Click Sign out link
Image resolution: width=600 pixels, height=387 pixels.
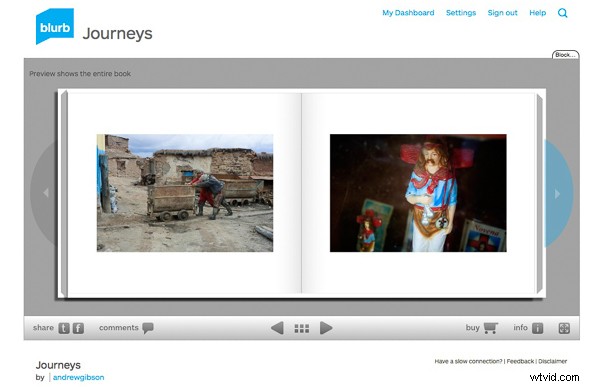pos(502,13)
